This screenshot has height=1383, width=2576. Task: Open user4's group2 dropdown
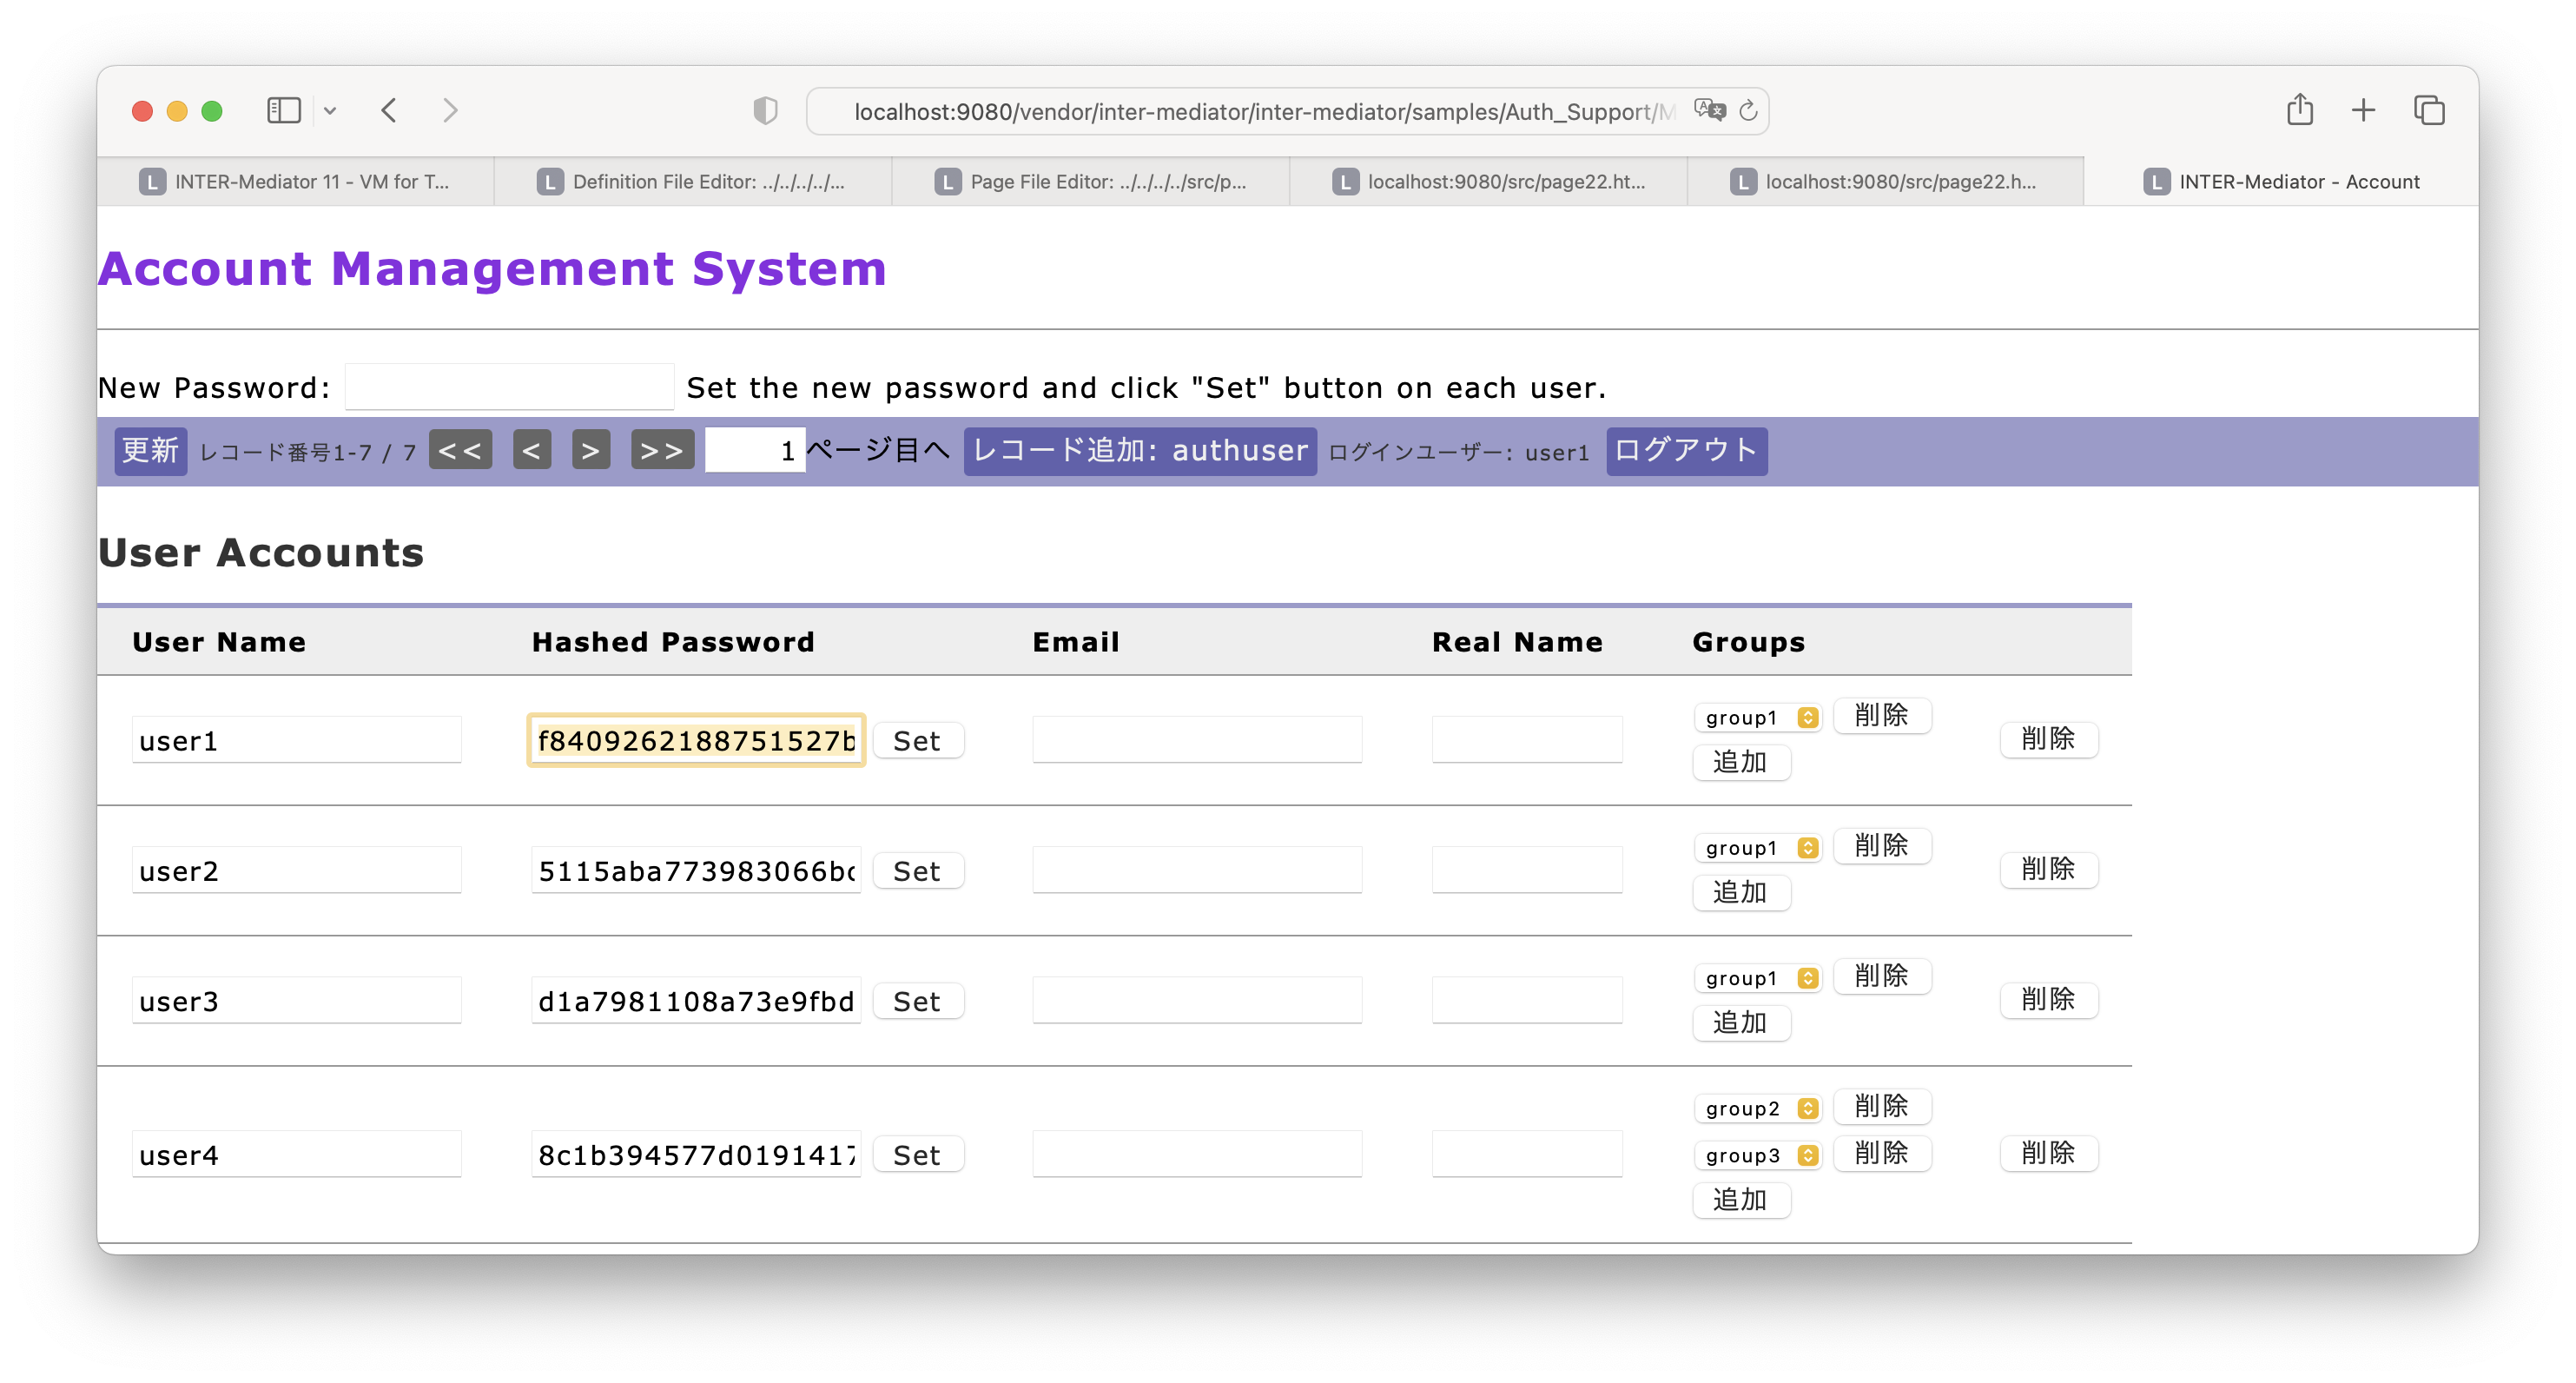(x=1758, y=1108)
